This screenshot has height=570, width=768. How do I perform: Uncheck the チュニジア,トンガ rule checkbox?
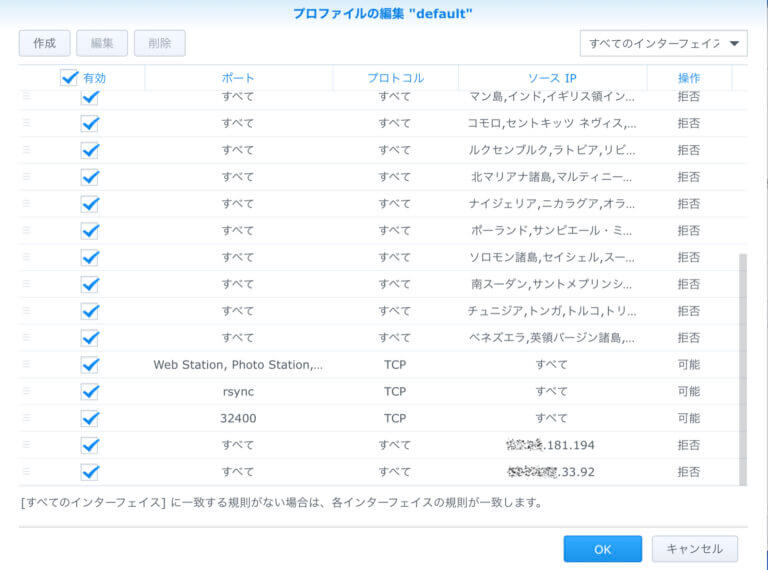click(x=90, y=311)
